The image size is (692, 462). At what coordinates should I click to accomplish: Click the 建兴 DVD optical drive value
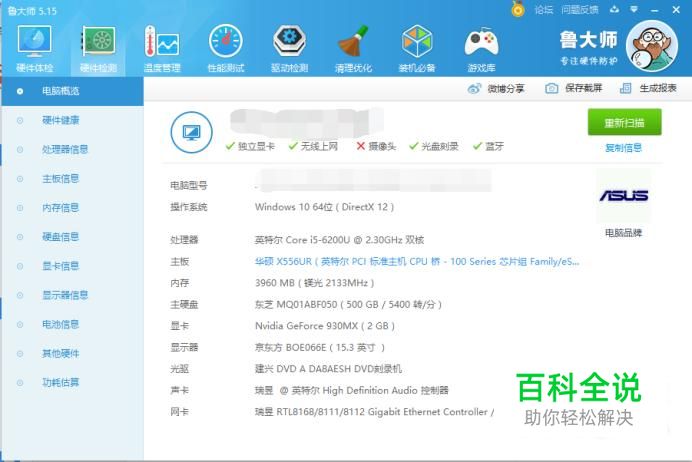pyautogui.click(x=328, y=369)
